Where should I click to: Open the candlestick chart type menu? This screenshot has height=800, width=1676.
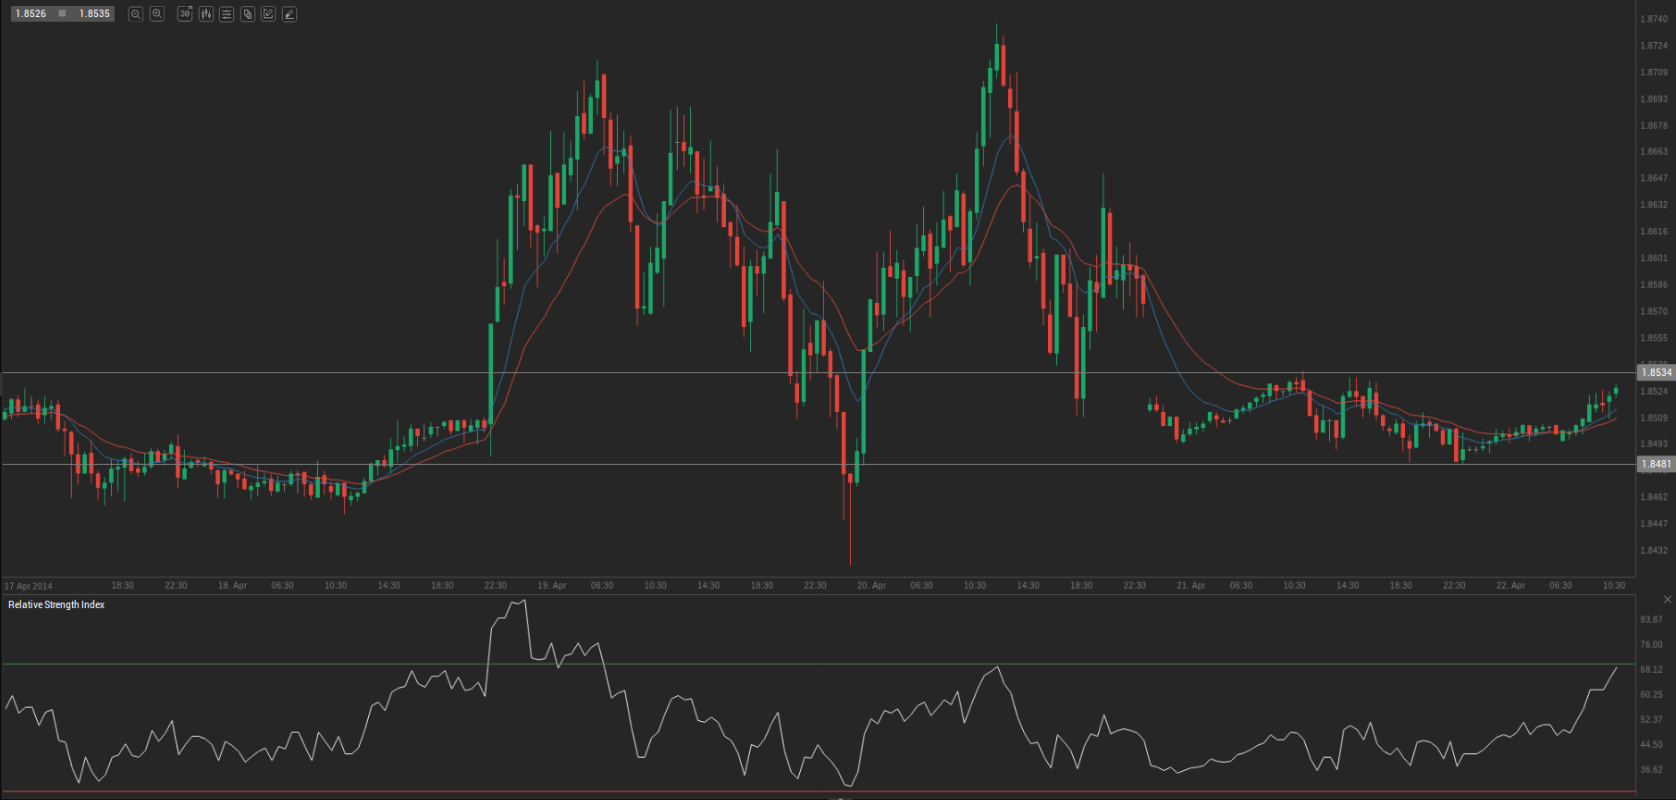206,14
